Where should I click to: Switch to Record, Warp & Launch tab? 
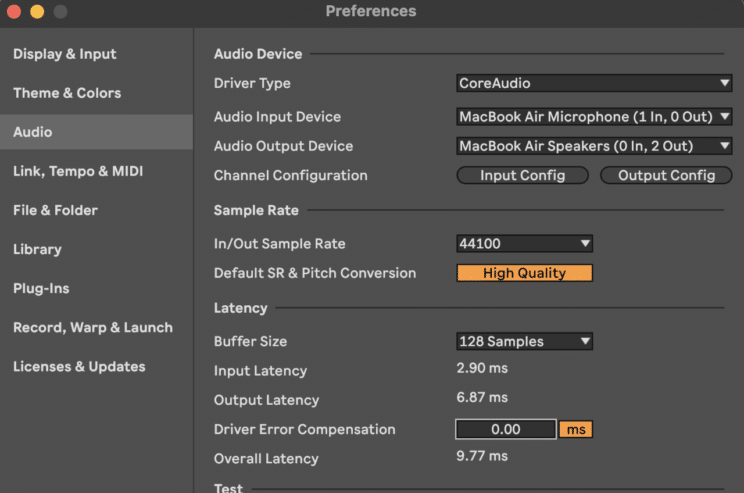point(93,327)
